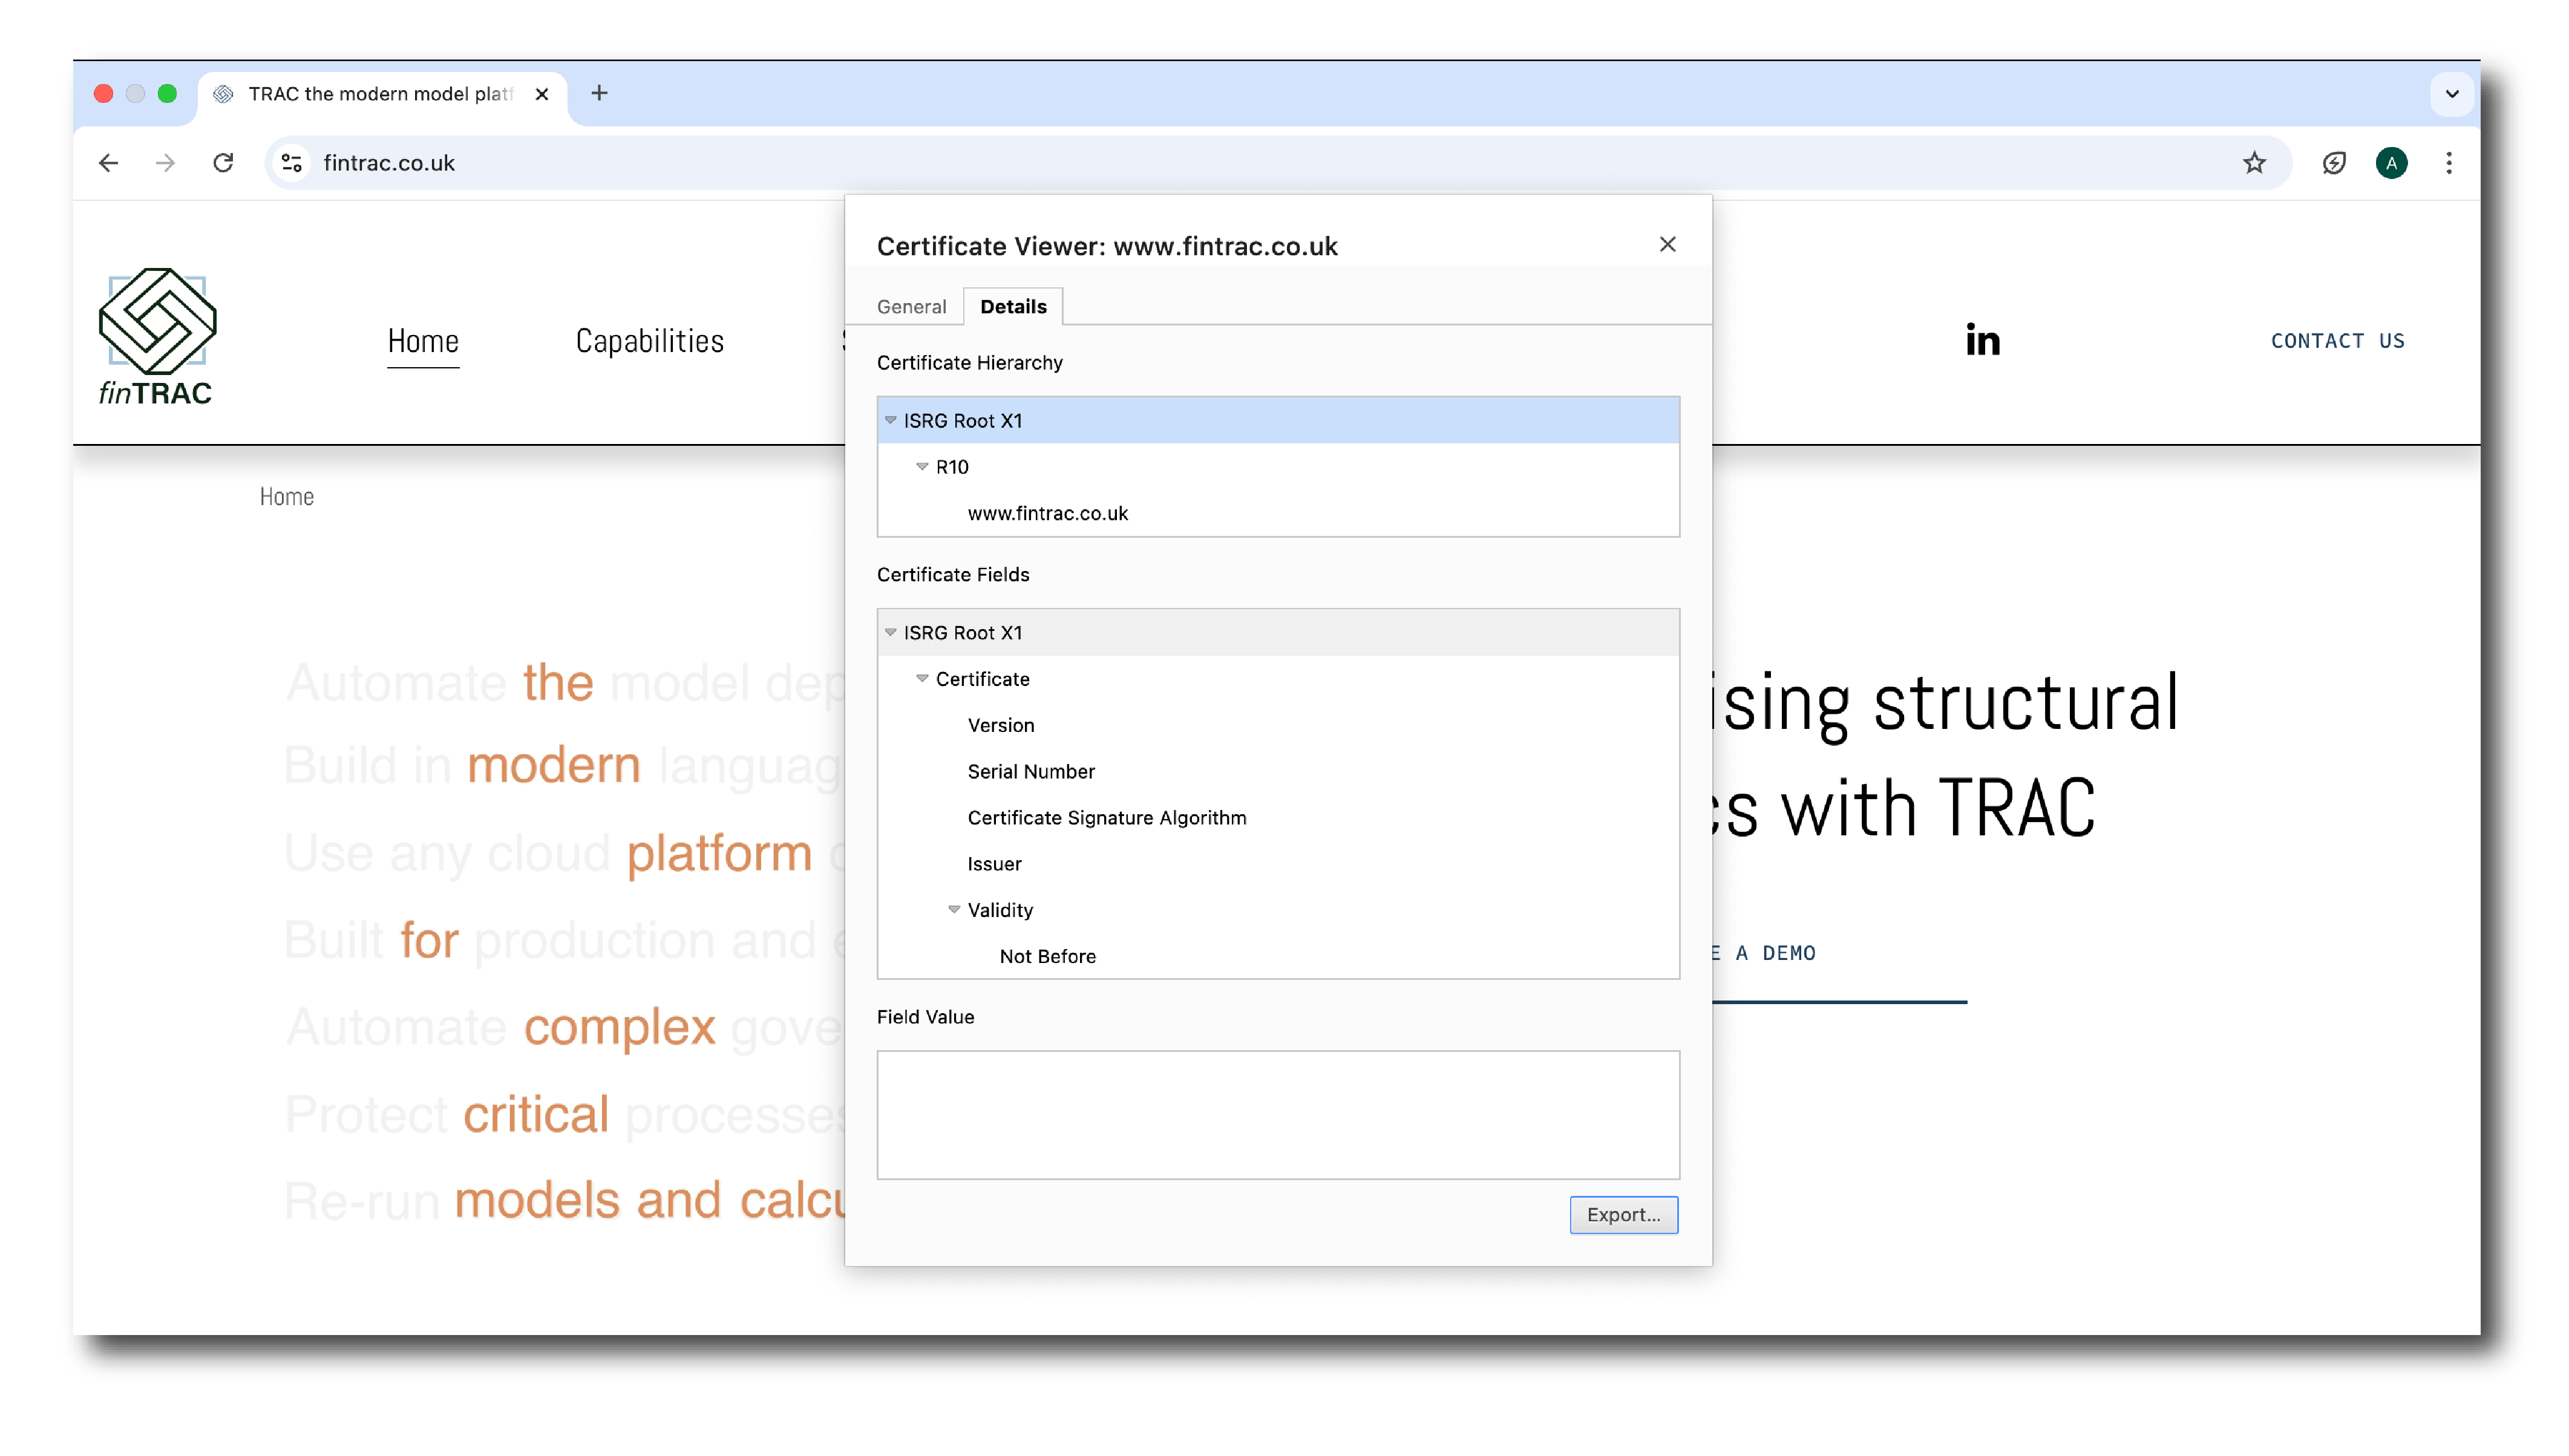Collapse the R10 hierarchy node

coord(922,467)
